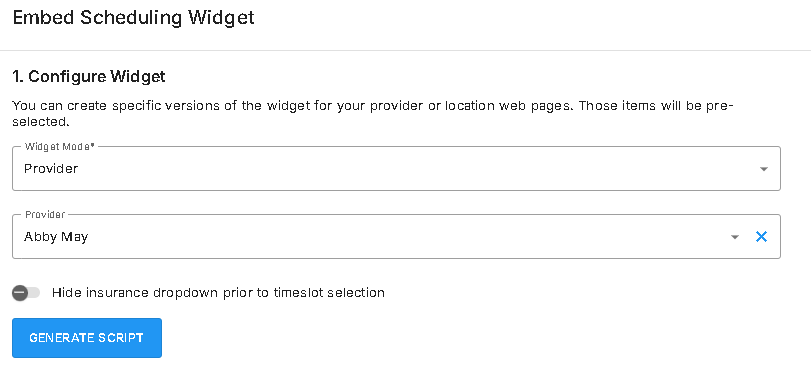Select the 'Provider' value in Widget Mode

[x=51, y=169]
